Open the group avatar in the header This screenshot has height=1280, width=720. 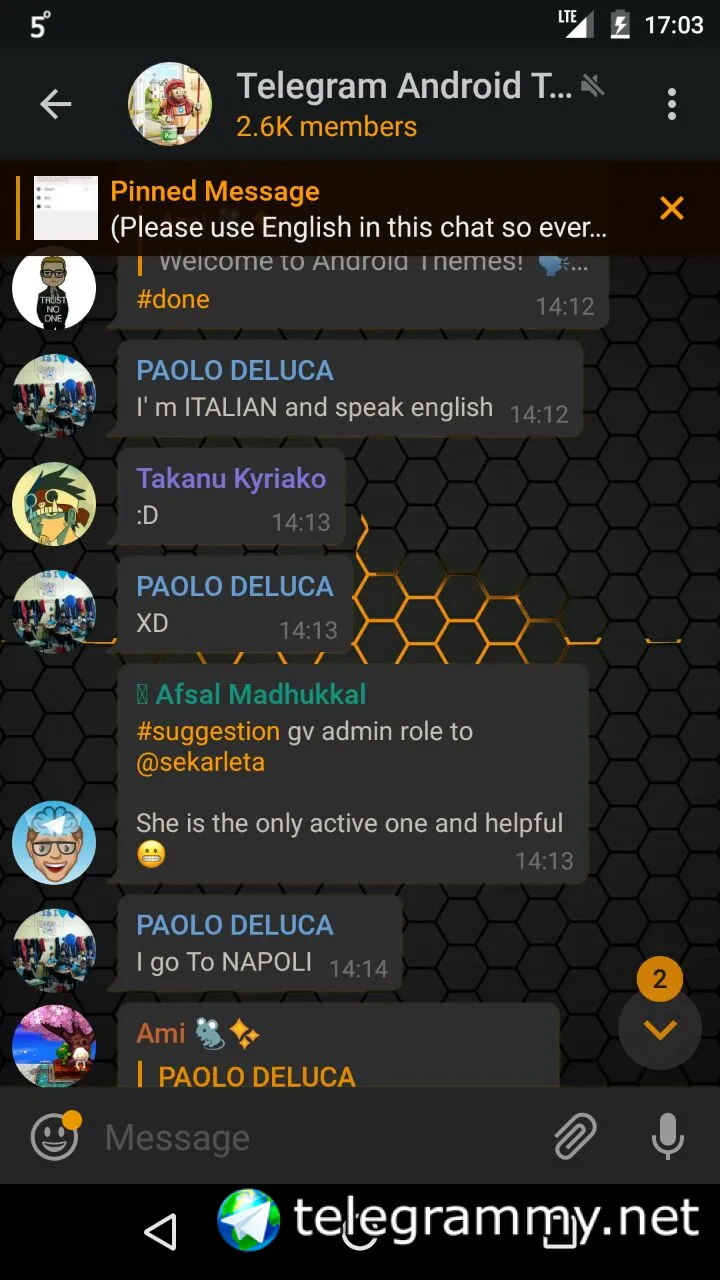(170, 104)
